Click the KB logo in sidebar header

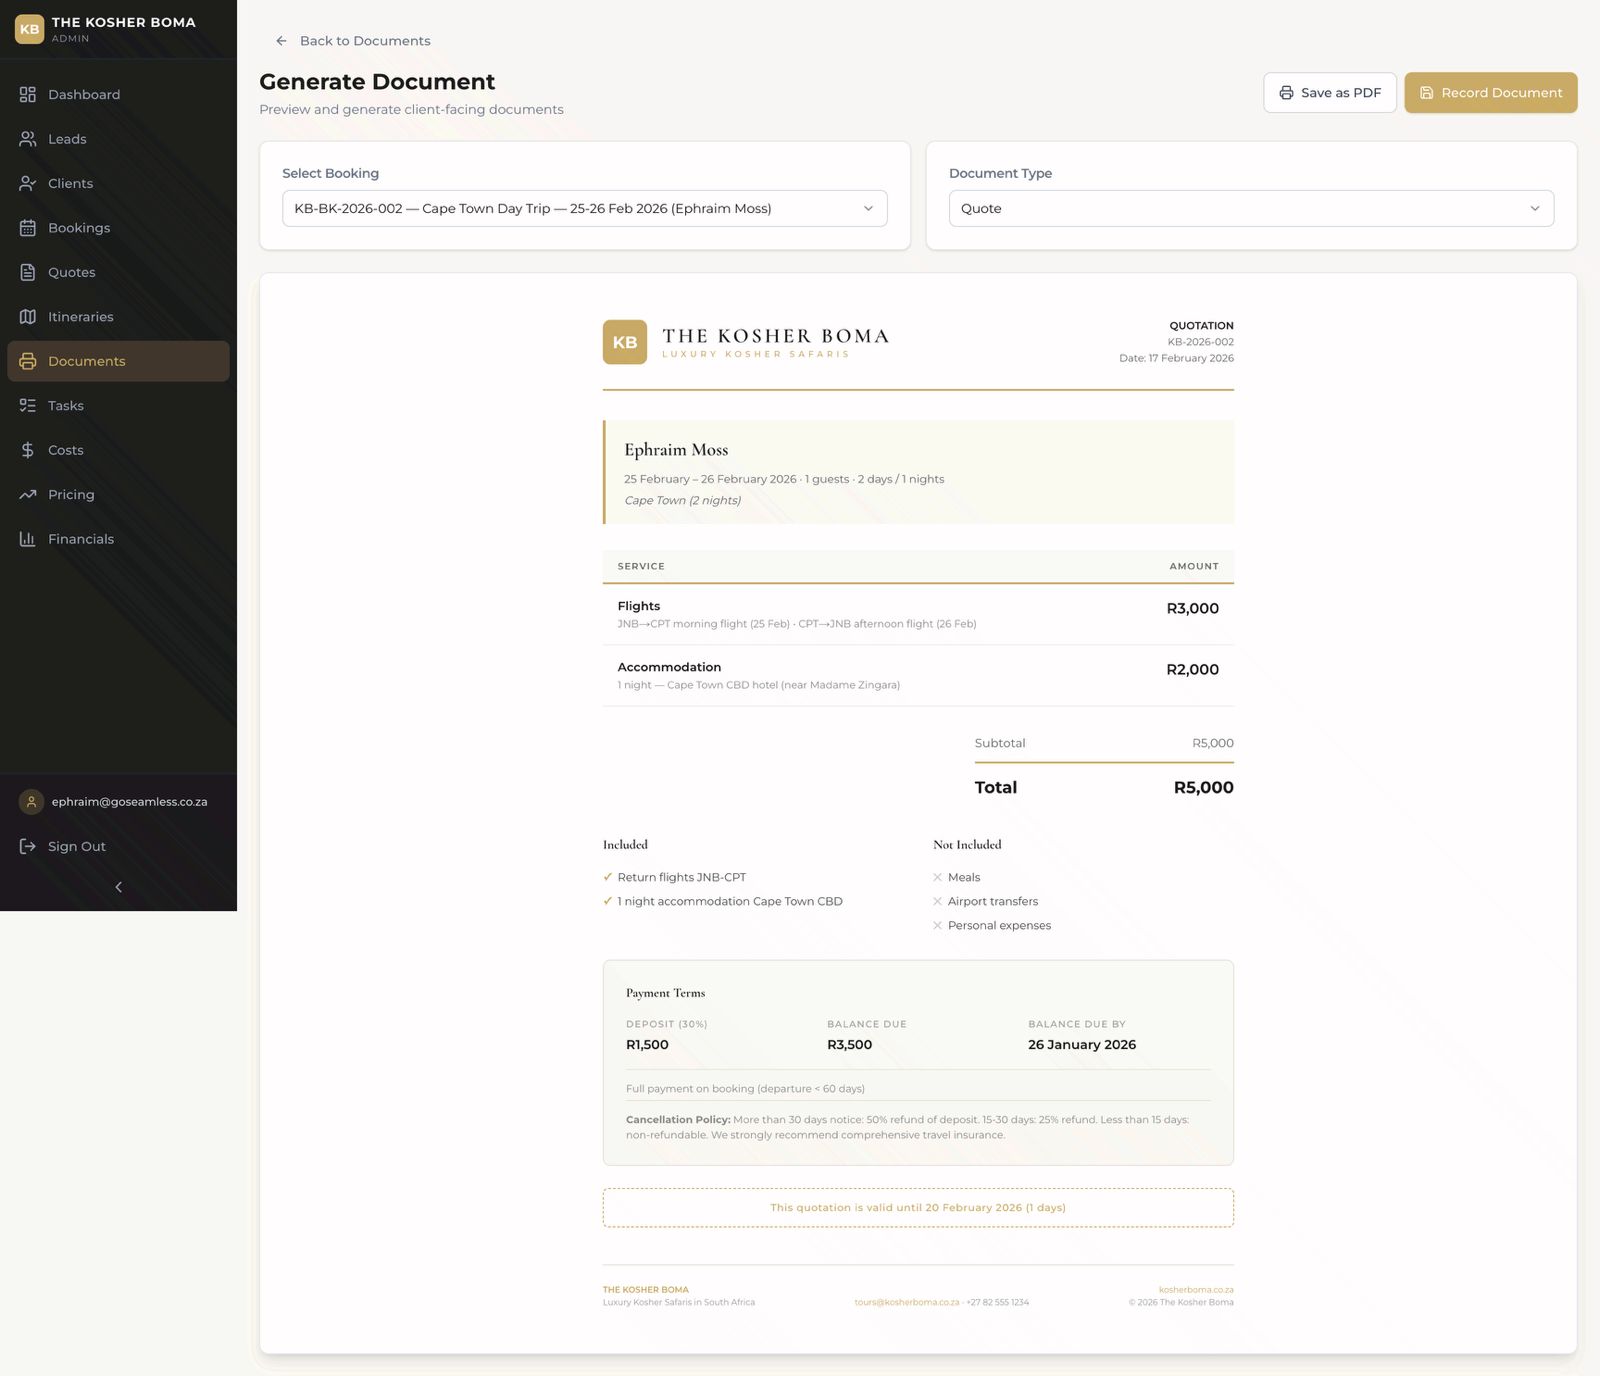(30, 29)
